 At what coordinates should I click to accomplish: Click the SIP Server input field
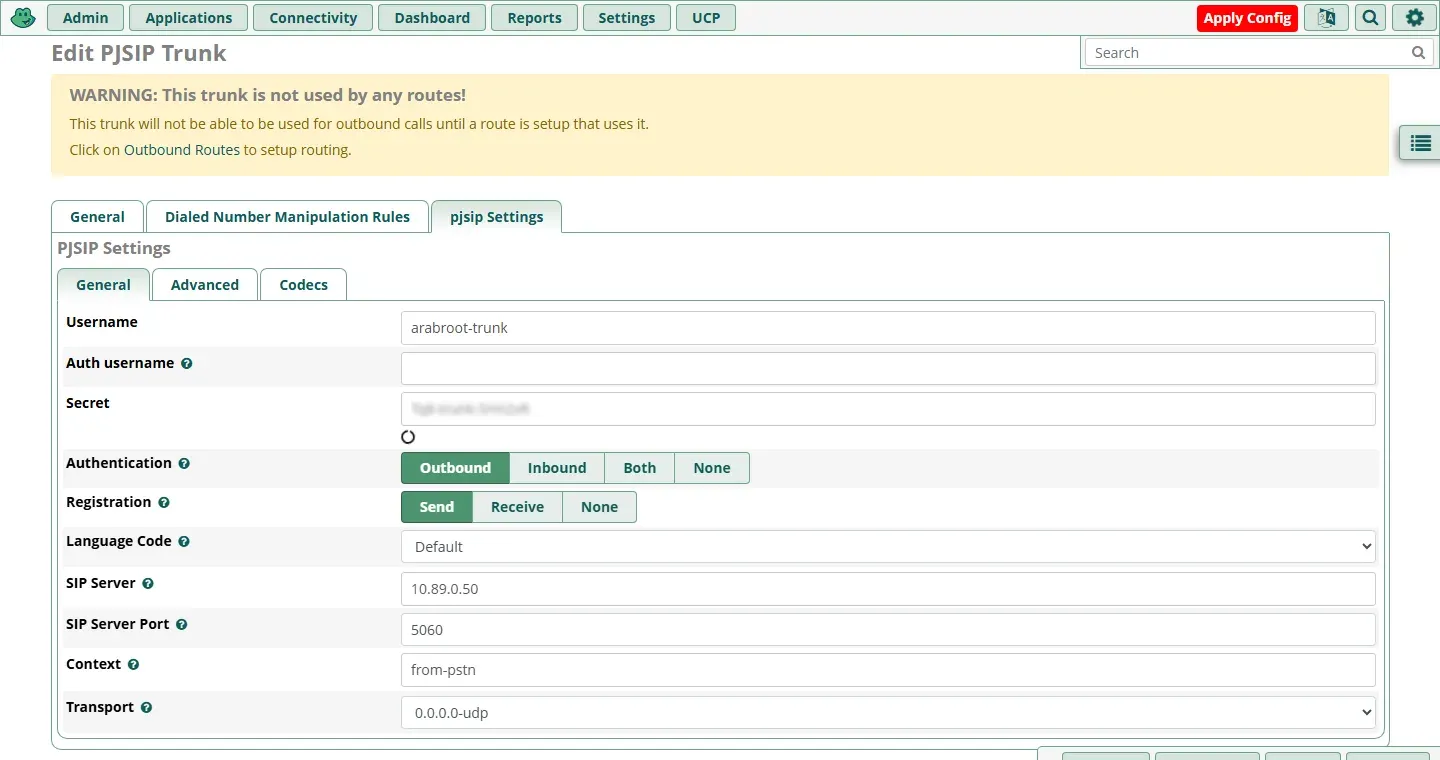pyautogui.click(x=888, y=589)
